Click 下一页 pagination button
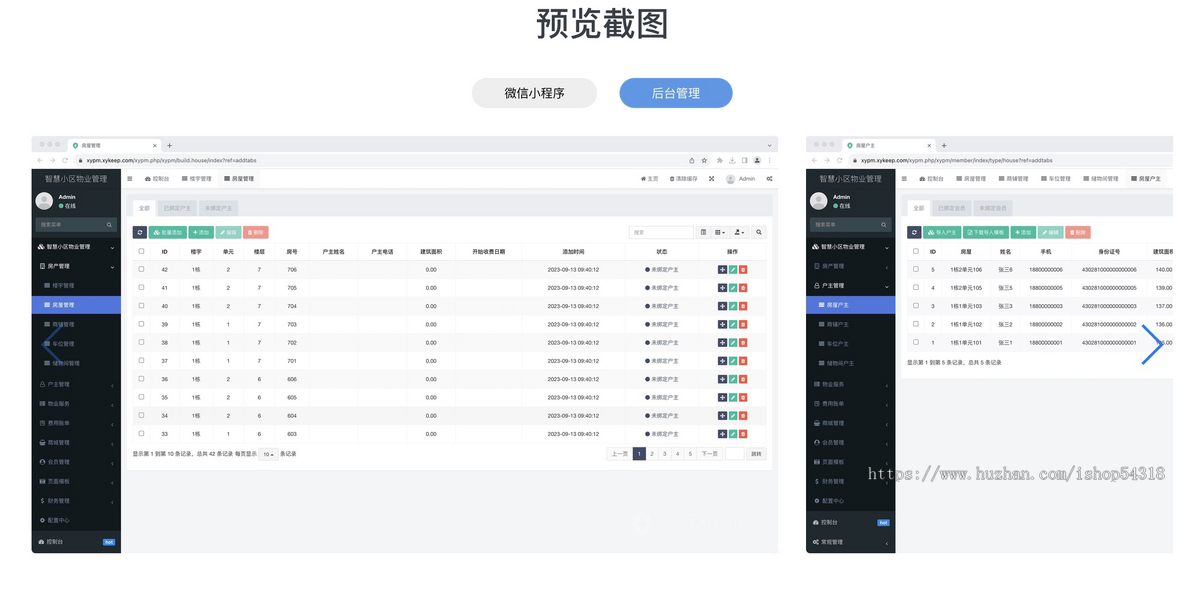1200x614 pixels. (709, 454)
